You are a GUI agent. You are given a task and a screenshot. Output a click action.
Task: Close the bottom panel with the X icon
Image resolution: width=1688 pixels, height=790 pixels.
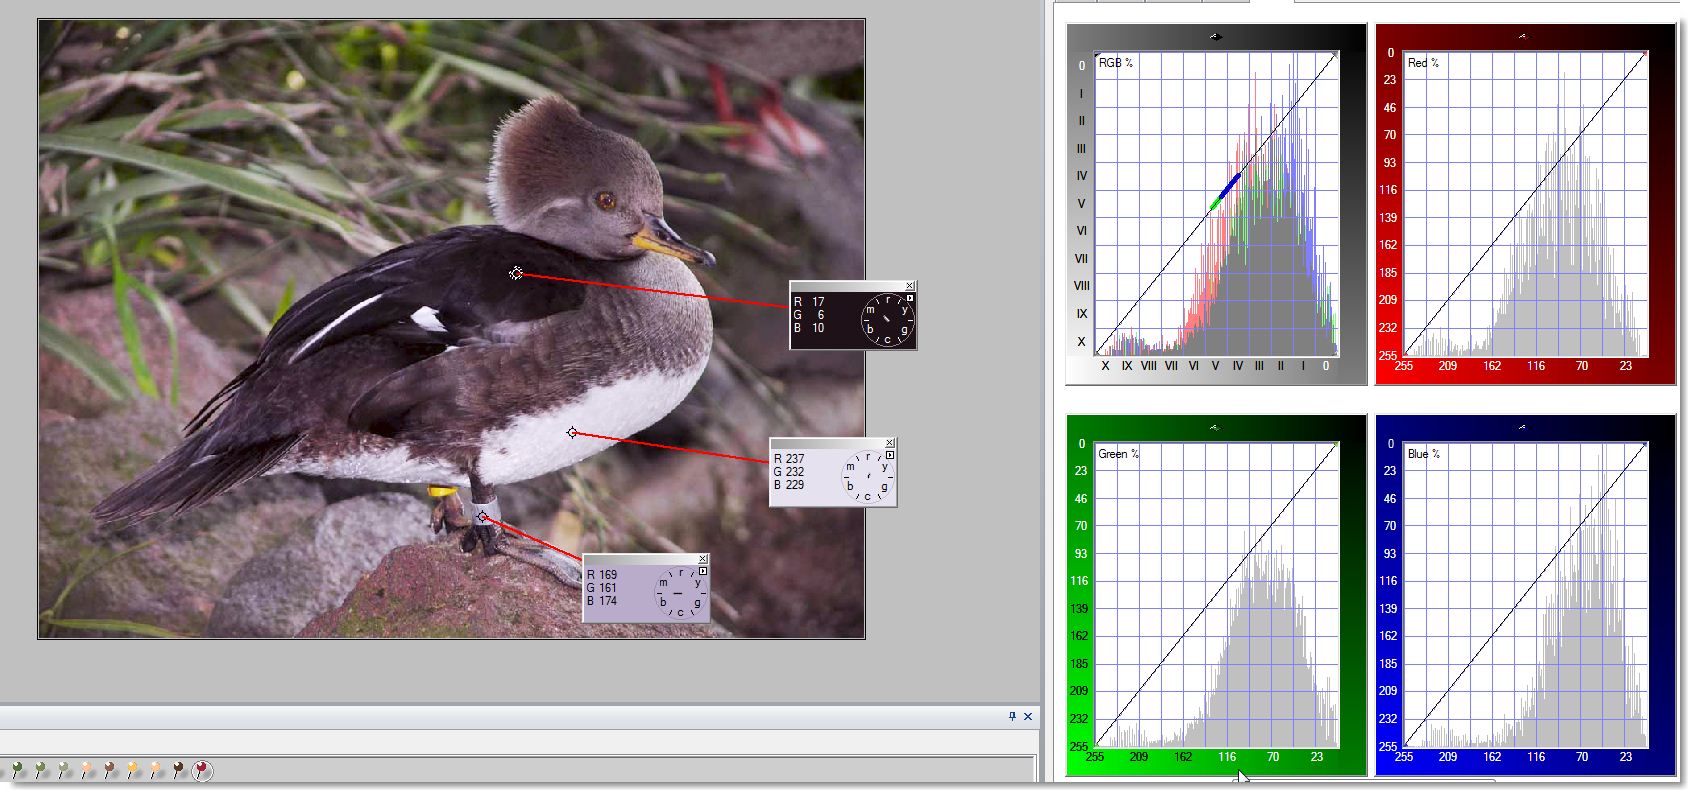click(1028, 716)
